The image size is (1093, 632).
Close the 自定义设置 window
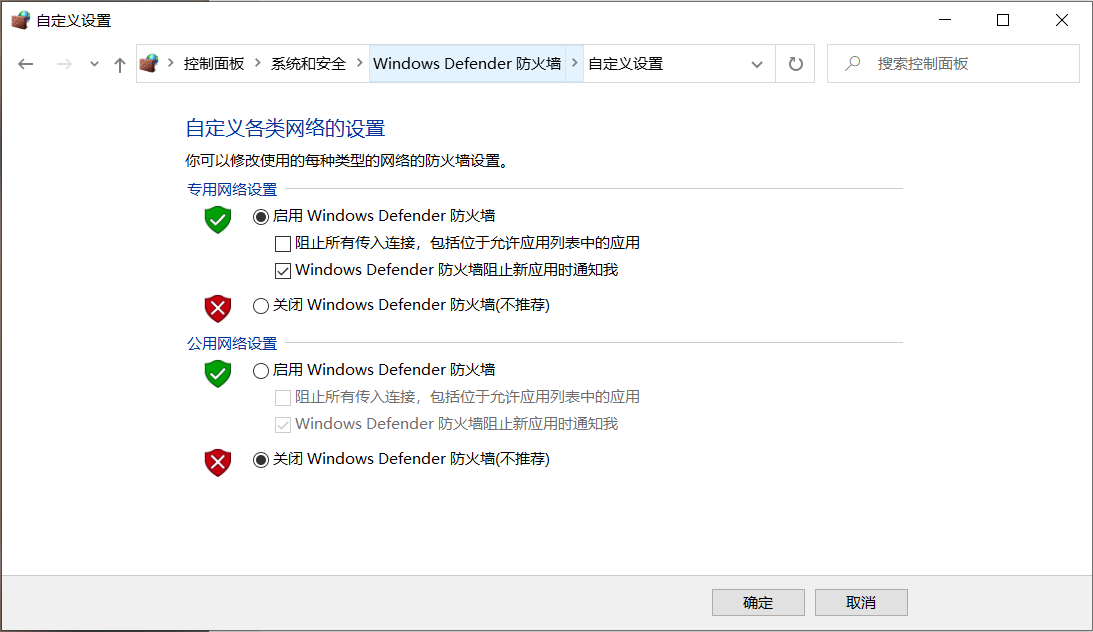1061,20
